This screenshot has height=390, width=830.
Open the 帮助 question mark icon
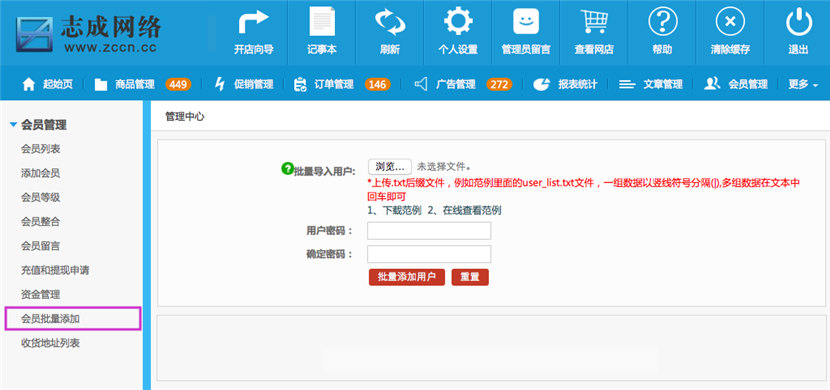662,22
